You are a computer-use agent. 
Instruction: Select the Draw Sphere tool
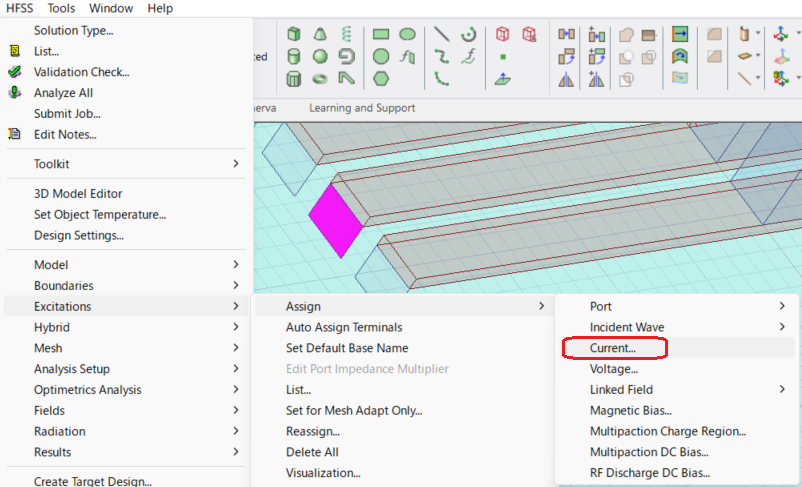coord(320,56)
